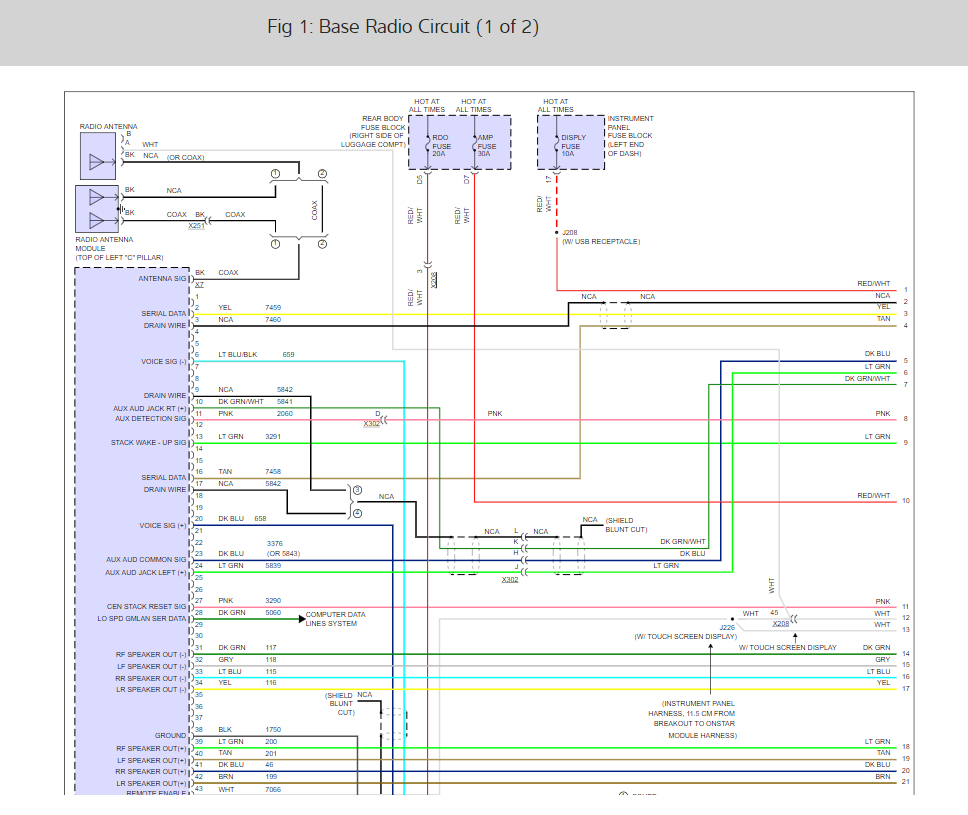Click the J208 splice dot
Image resolution: width=968 pixels, height=815 pixels.
(557, 232)
